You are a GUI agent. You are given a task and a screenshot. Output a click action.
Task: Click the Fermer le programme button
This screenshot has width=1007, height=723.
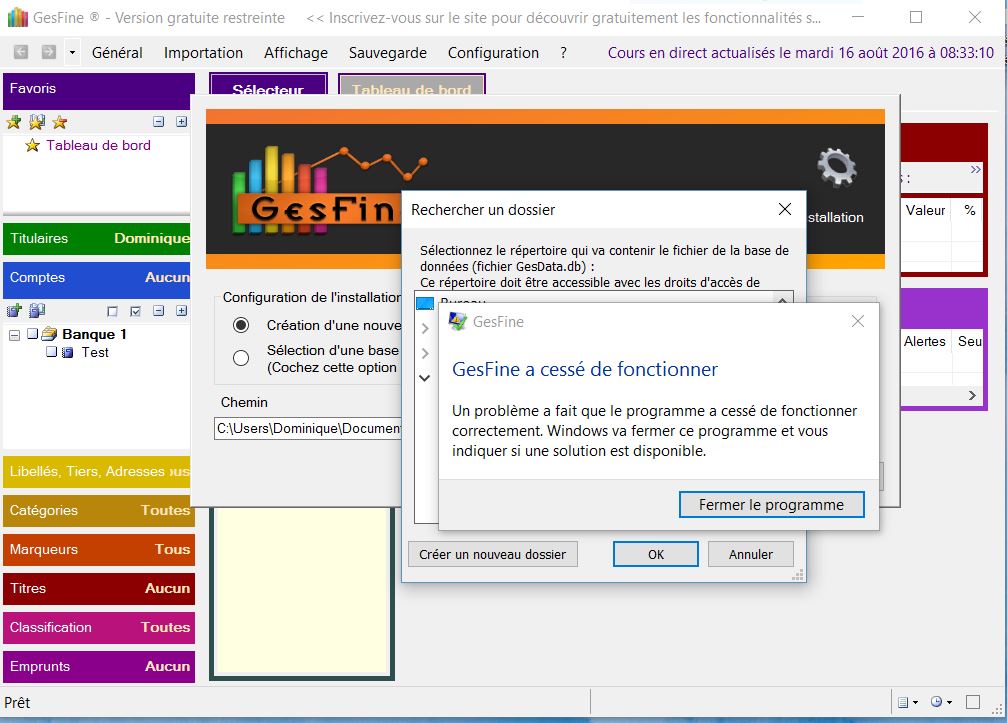(770, 504)
